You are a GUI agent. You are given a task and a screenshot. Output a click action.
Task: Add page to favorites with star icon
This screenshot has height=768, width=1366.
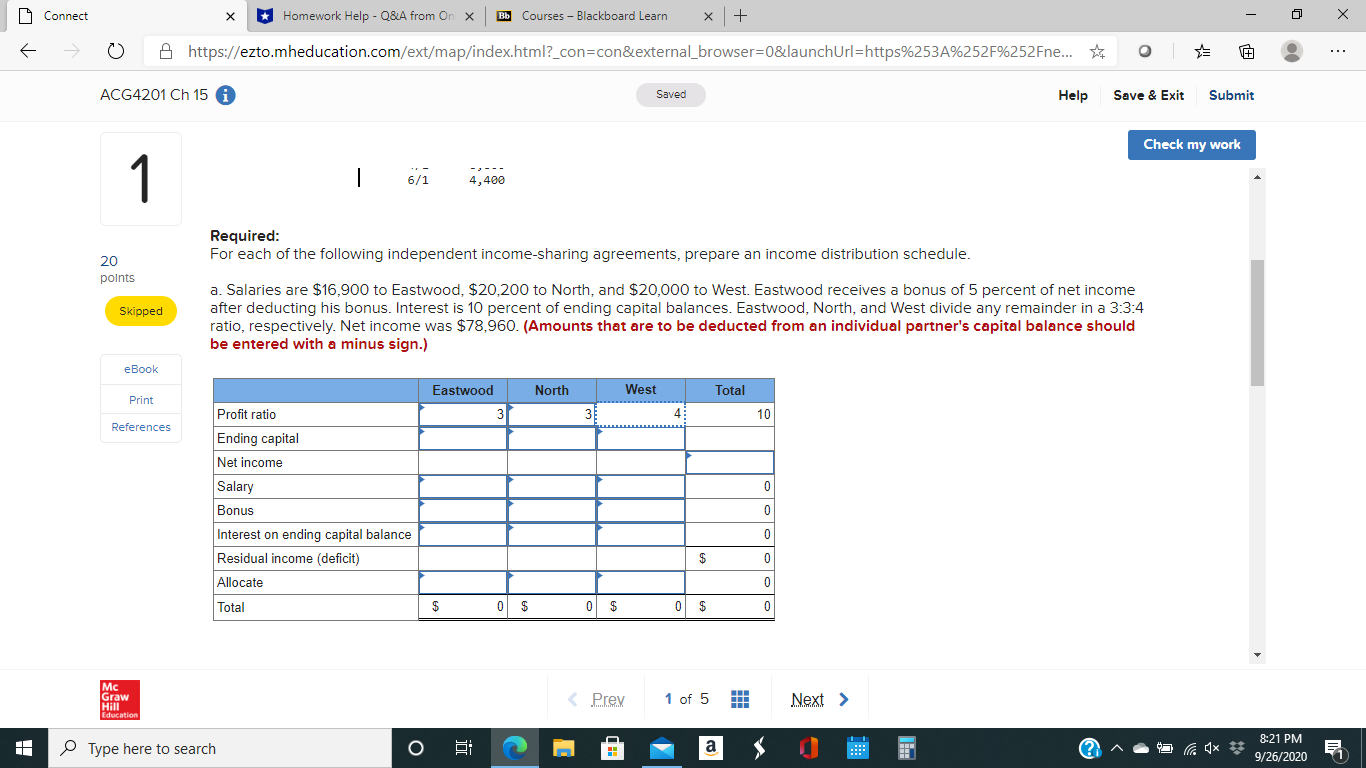pos(1097,52)
